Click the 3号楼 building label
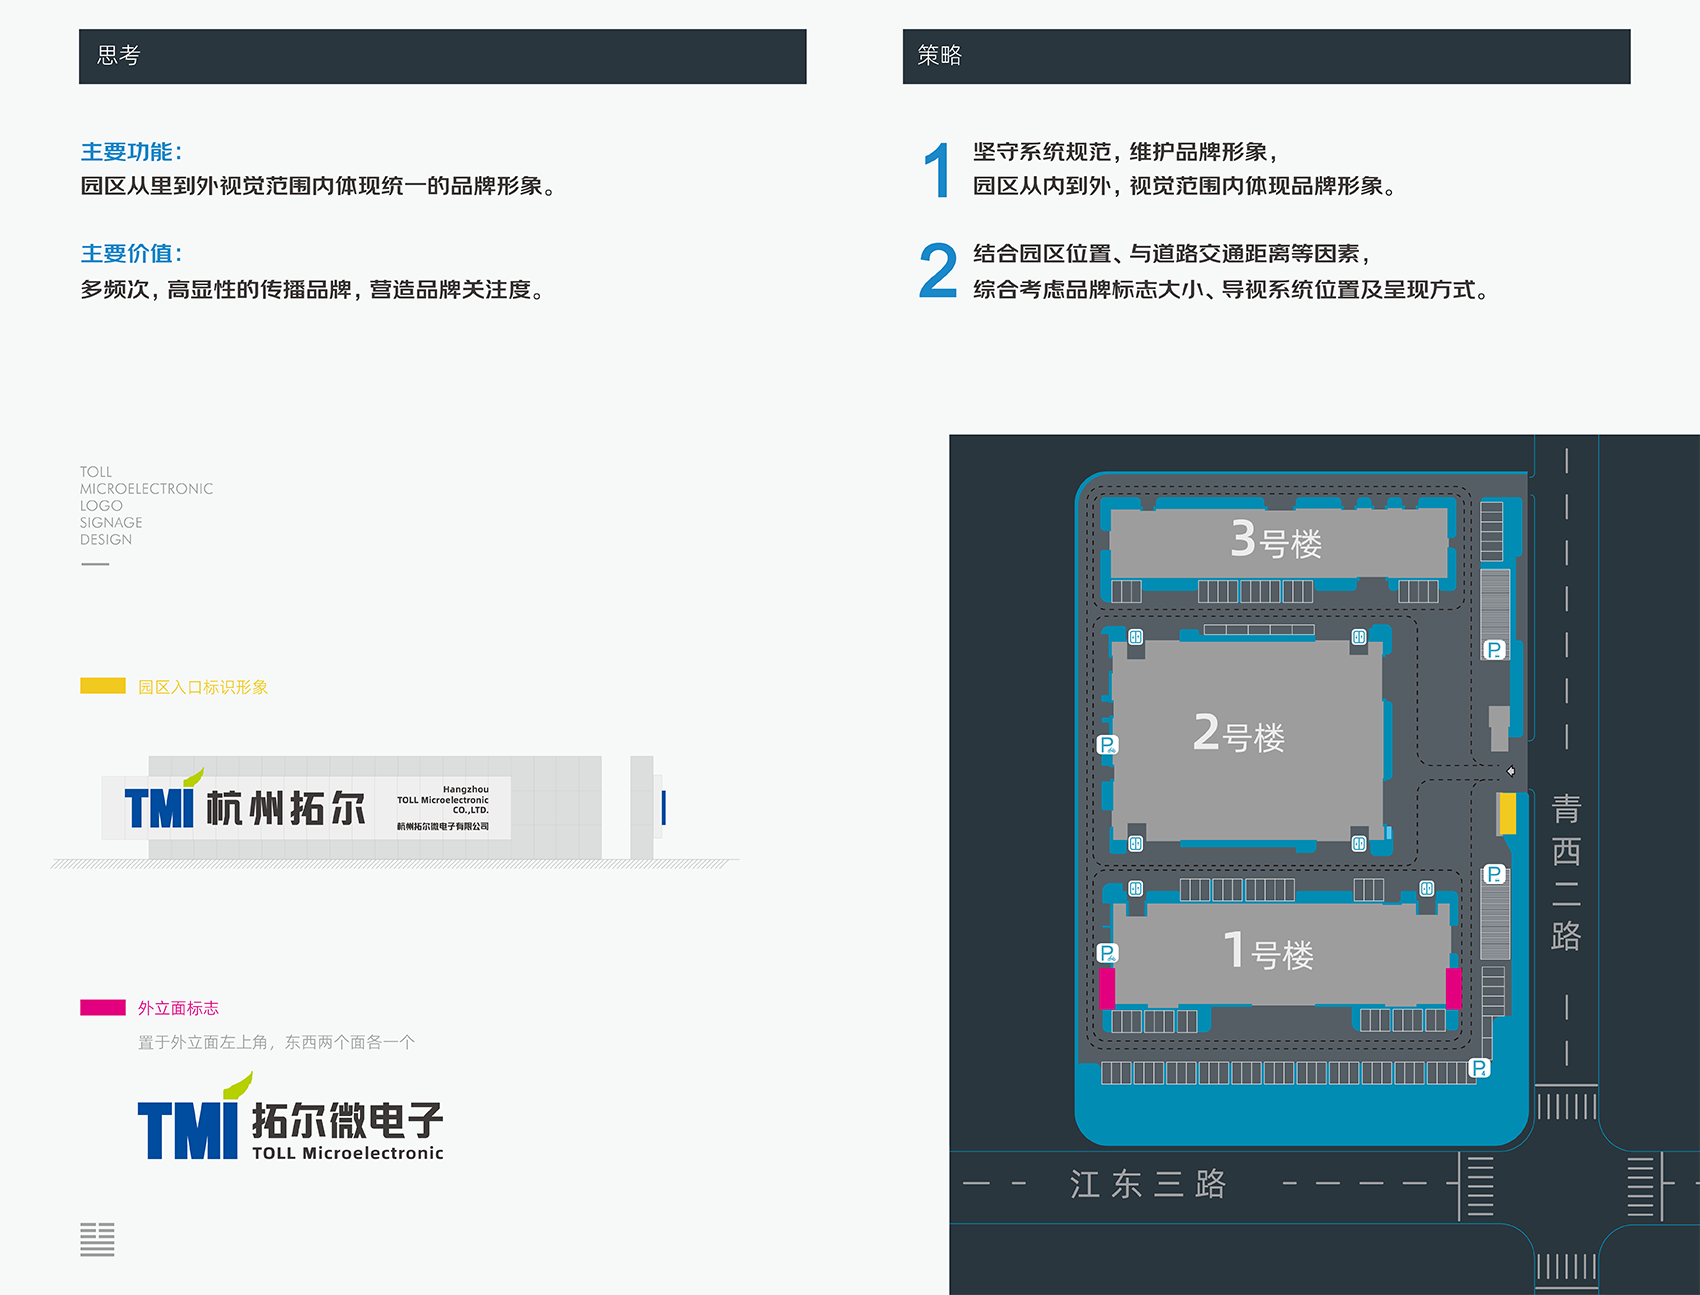The height and width of the screenshot is (1295, 1700). (x=1276, y=539)
